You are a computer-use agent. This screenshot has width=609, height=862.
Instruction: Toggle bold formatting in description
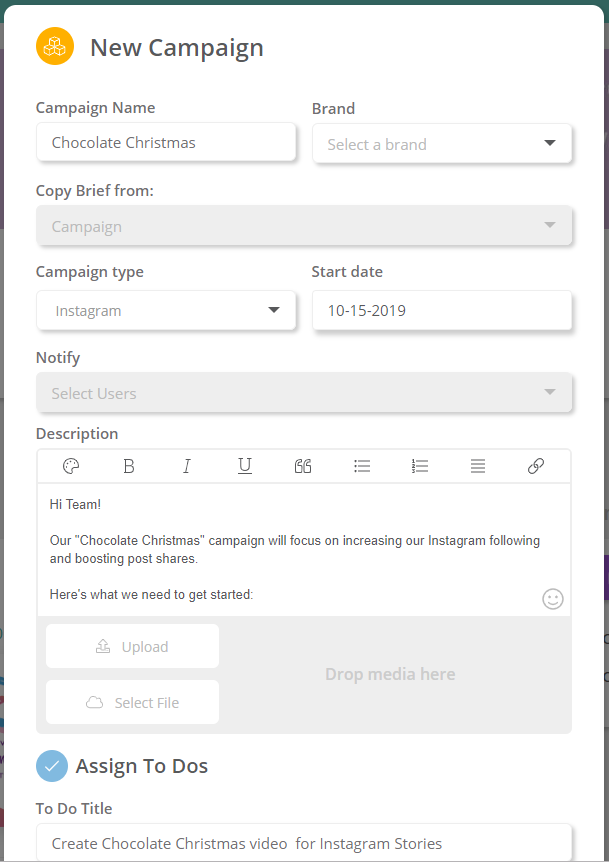pyautogui.click(x=129, y=466)
